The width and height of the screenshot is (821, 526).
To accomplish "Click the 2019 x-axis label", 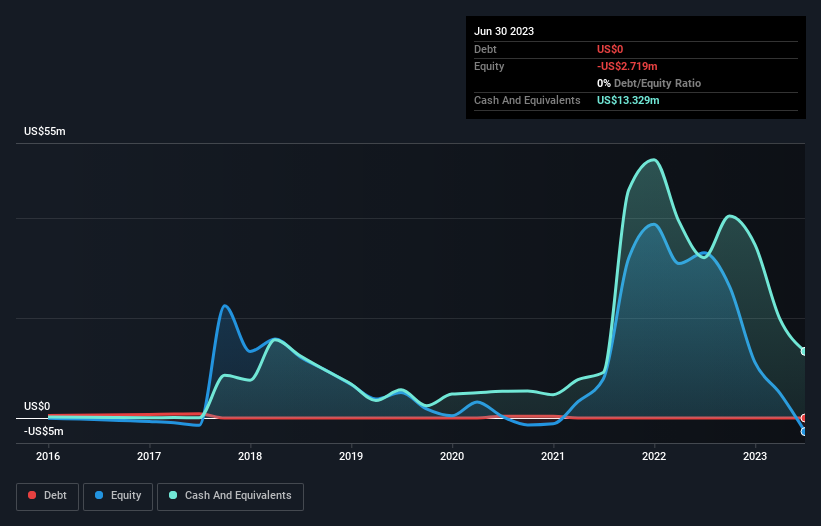I will click(x=351, y=456).
